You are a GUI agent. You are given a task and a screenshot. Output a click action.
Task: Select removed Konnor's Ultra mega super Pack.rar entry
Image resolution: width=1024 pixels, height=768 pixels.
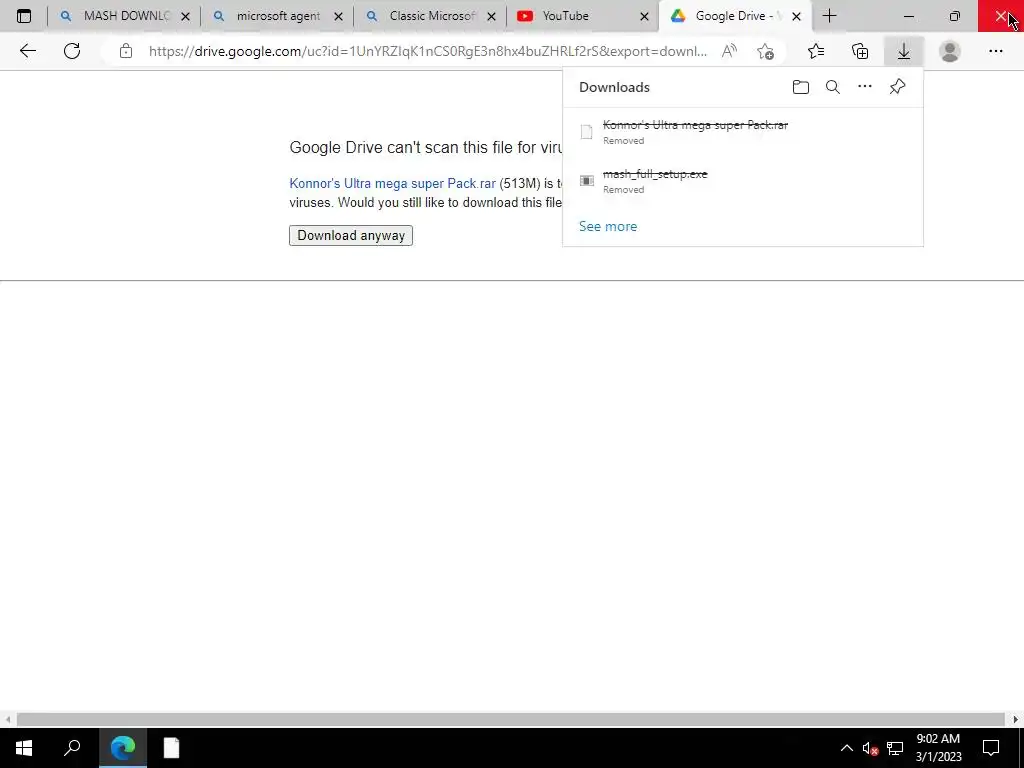[743, 132]
